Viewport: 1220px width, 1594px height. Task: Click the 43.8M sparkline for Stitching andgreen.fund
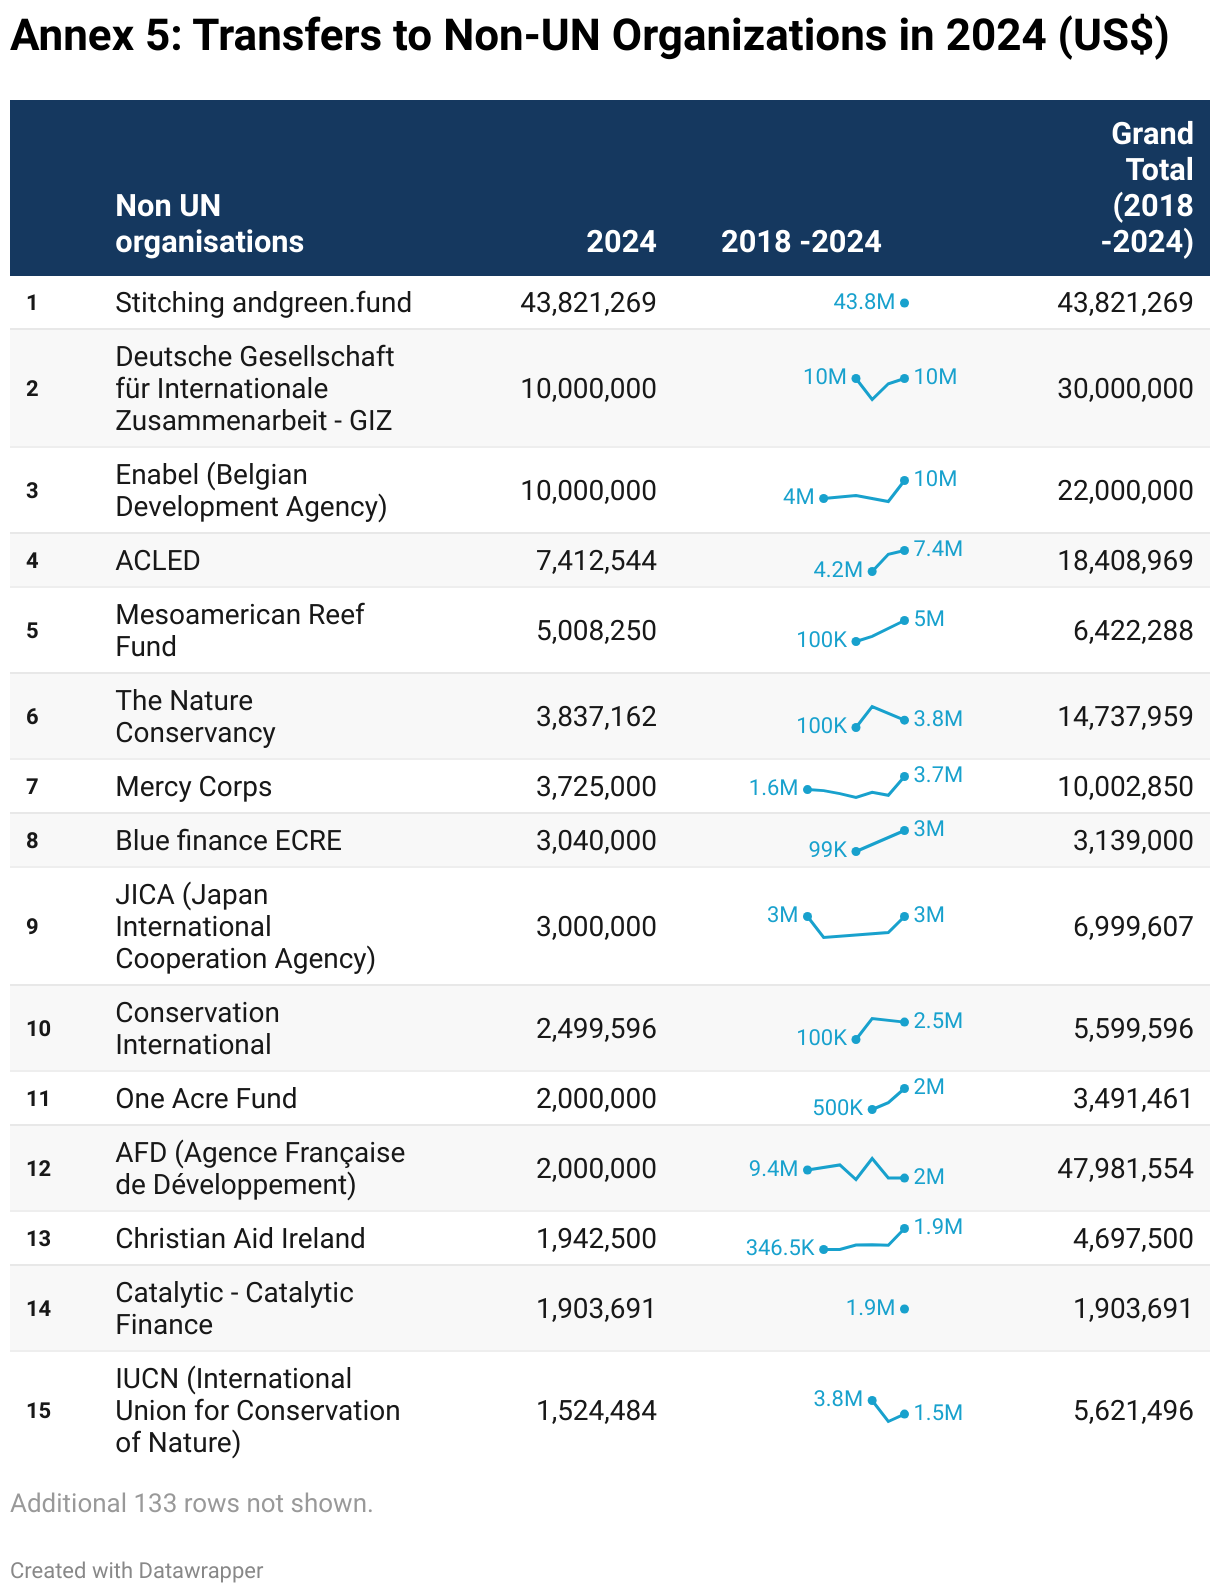(x=871, y=302)
